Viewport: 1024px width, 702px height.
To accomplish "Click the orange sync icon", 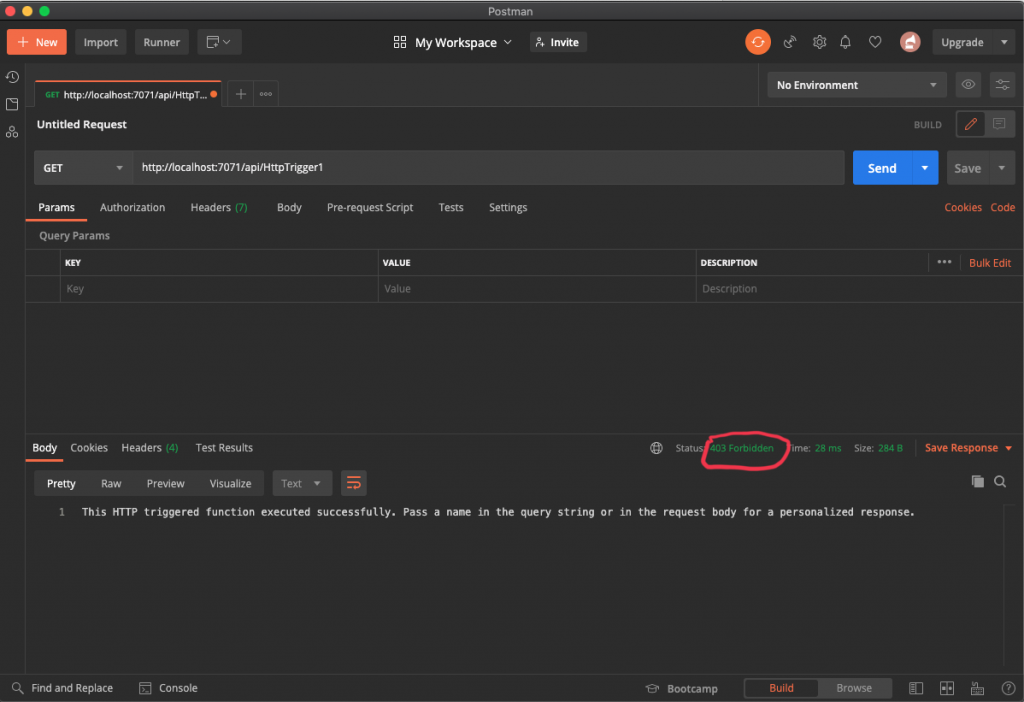I will point(758,42).
